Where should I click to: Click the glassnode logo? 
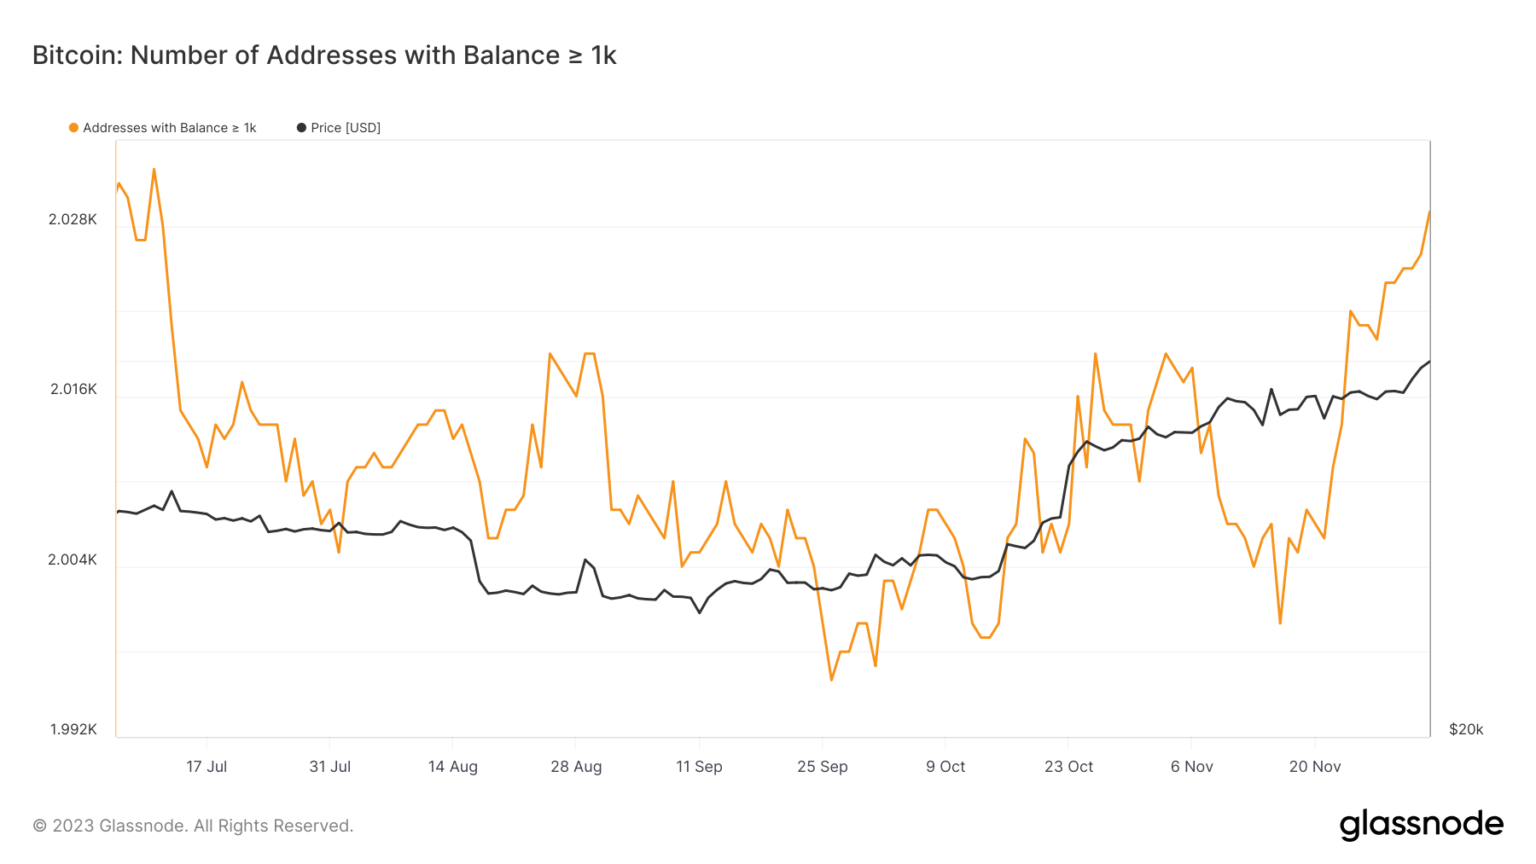point(1421,825)
